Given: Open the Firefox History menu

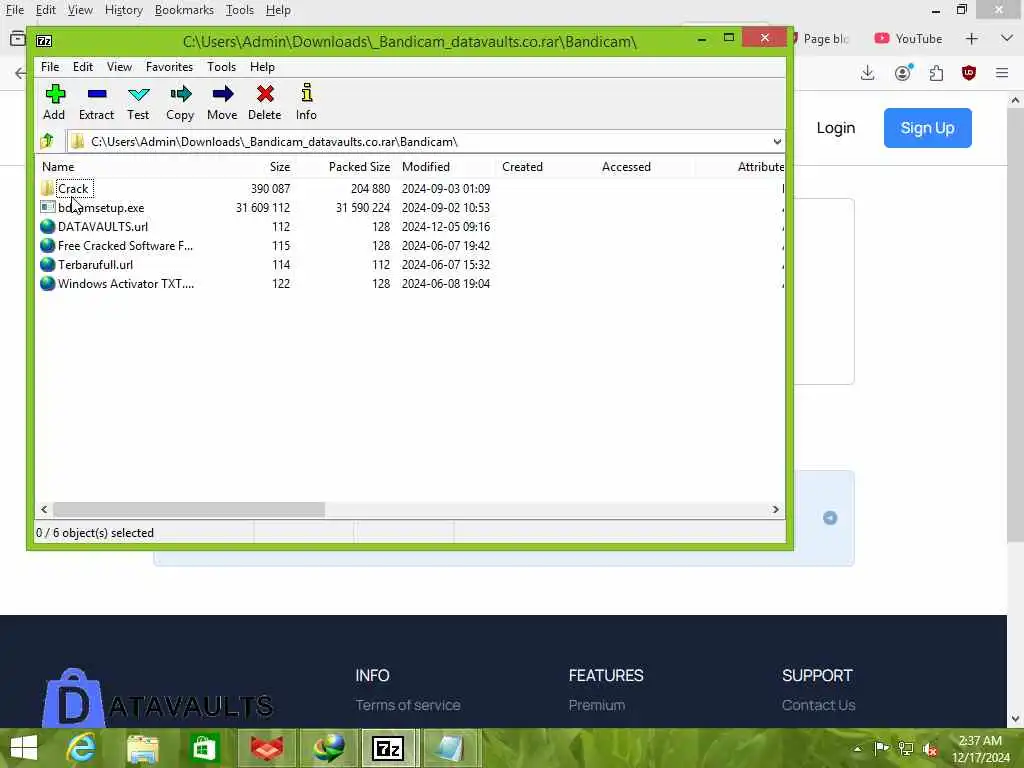Looking at the screenshot, I should point(123,10).
